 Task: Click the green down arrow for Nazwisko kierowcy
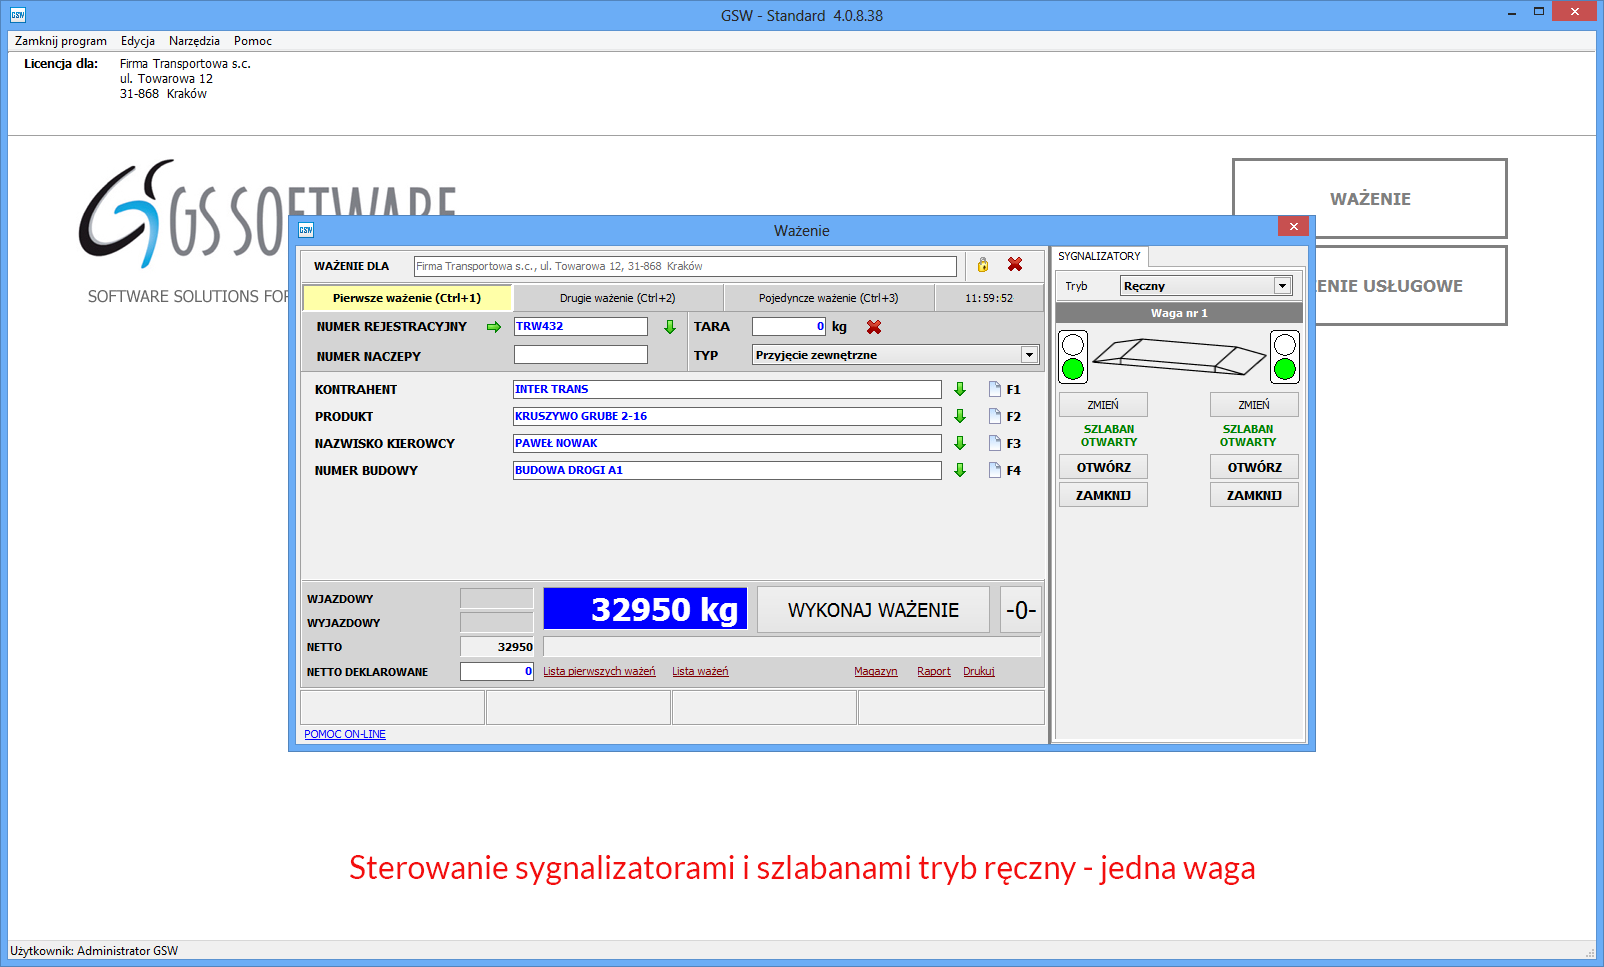click(x=960, y=443)
